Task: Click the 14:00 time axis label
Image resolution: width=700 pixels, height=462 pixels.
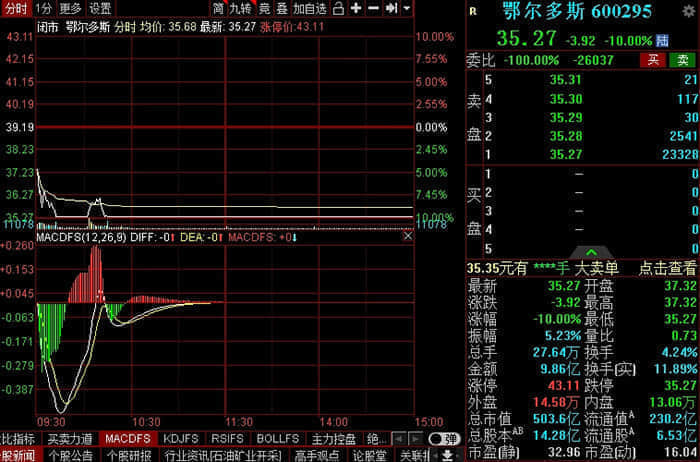Action: pos(333,422)
